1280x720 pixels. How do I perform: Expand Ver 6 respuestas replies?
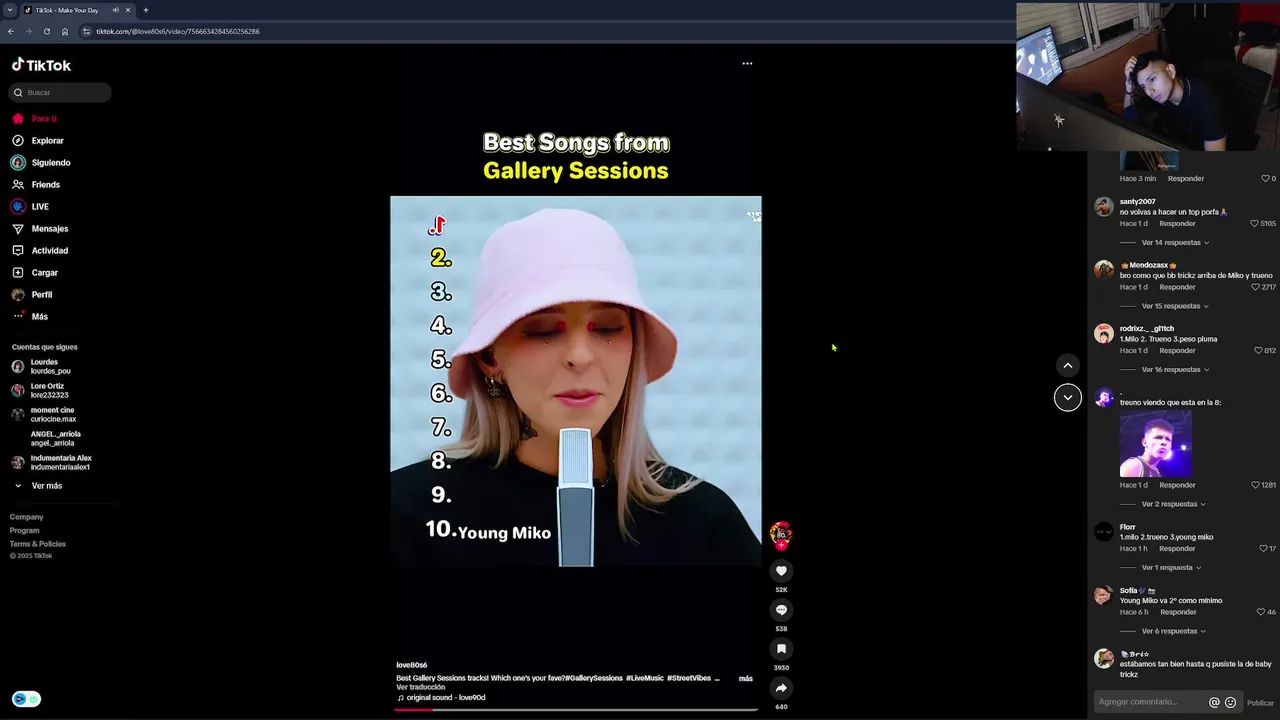1173,631
